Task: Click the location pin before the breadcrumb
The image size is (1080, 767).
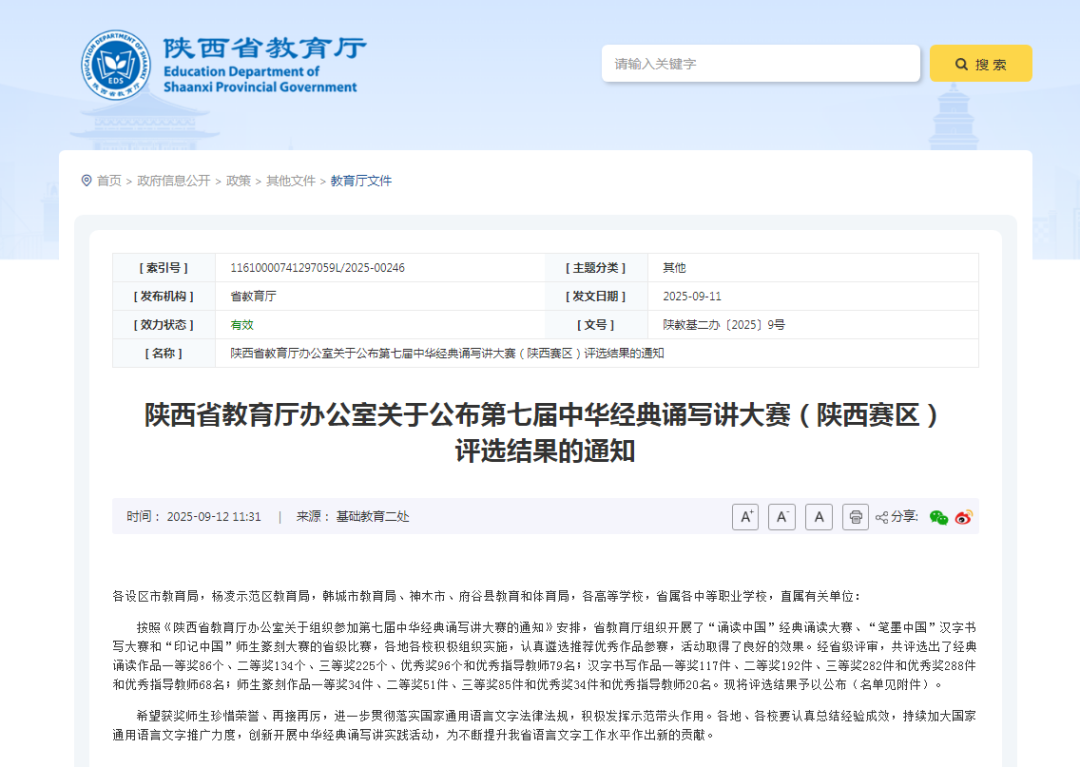Action: pyautogui.click(x=86, y=181)
